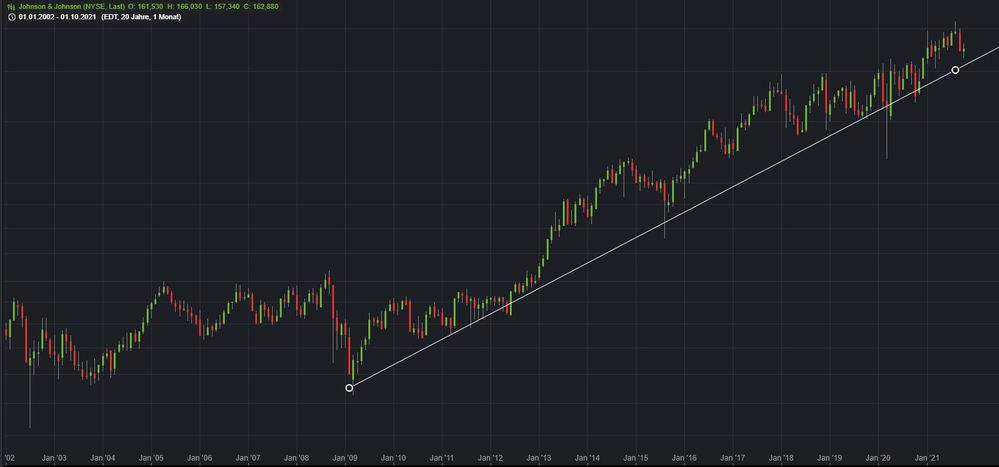Click the Jan '11 label on time axis
999x467 pixels.
coord(442,458)
